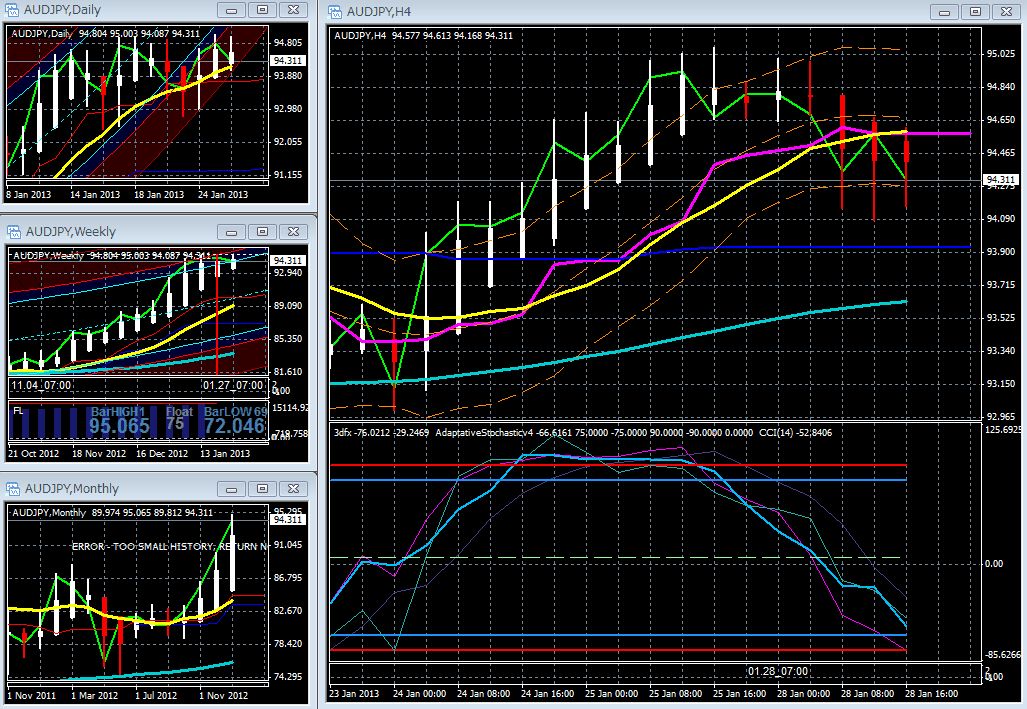Minimize the AUDJPY,H4 chart window
The image size is (1027, 709).
pos(944,12)
